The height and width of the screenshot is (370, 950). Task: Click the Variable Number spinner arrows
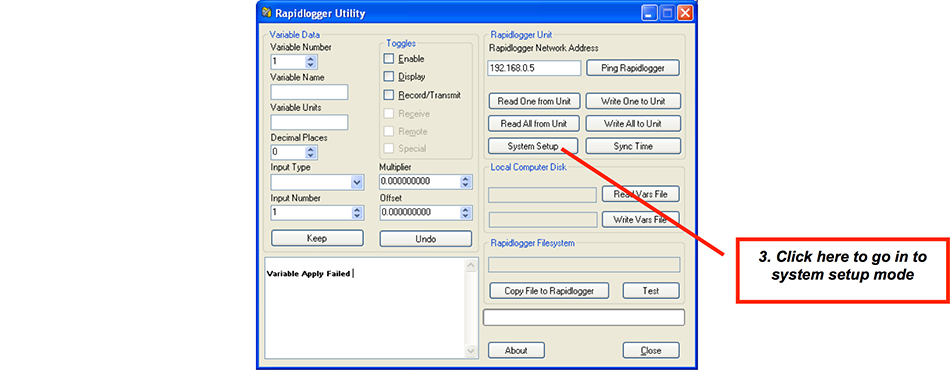(311, 62)
